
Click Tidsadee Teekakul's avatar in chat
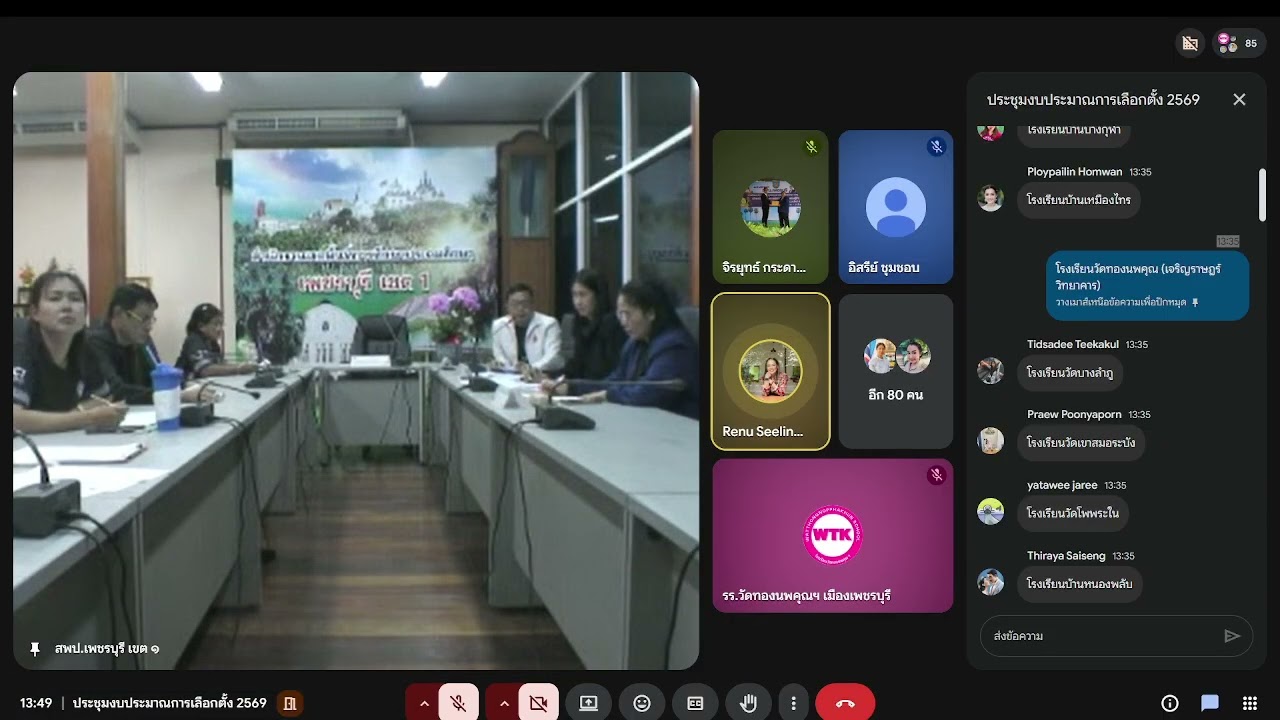coord(990,370)
